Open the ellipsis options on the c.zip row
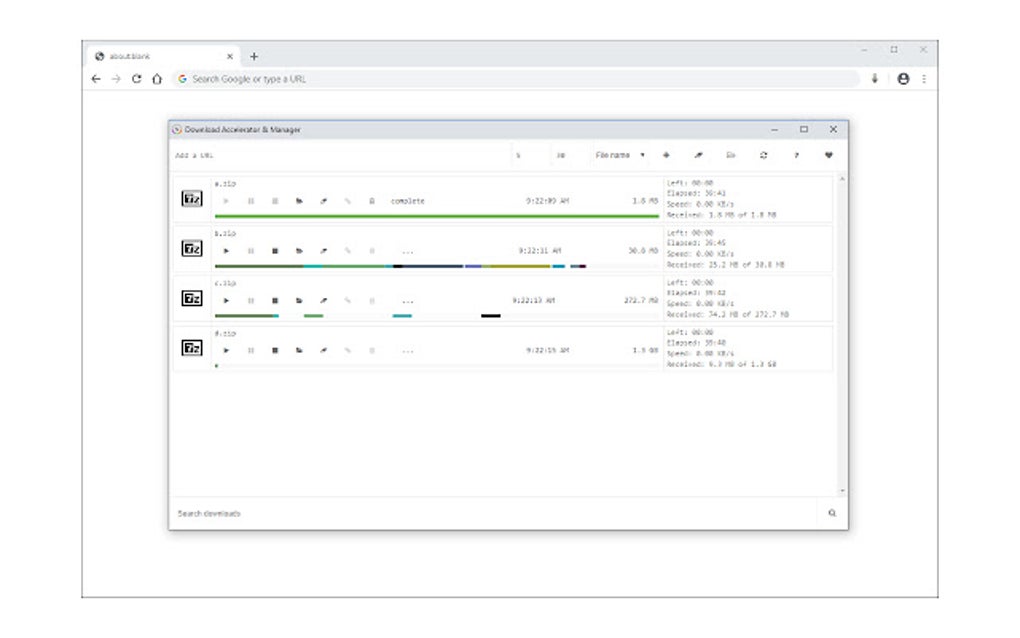Screen dimensions: 1020x638 pos(407,300)
